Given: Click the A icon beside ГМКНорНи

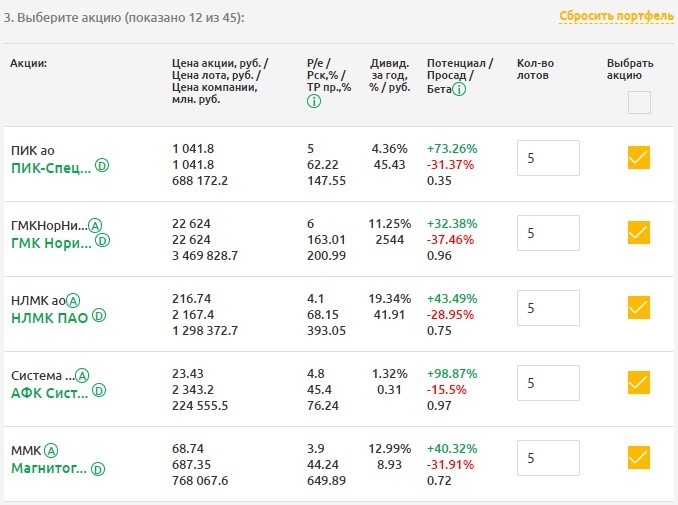Looking at the screenshot, I should coord(95,225).
